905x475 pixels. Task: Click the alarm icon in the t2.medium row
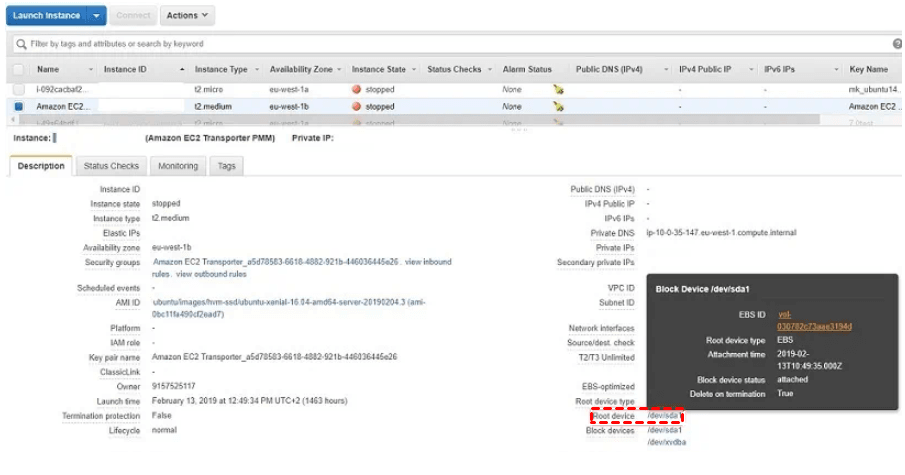click(558, 106)
